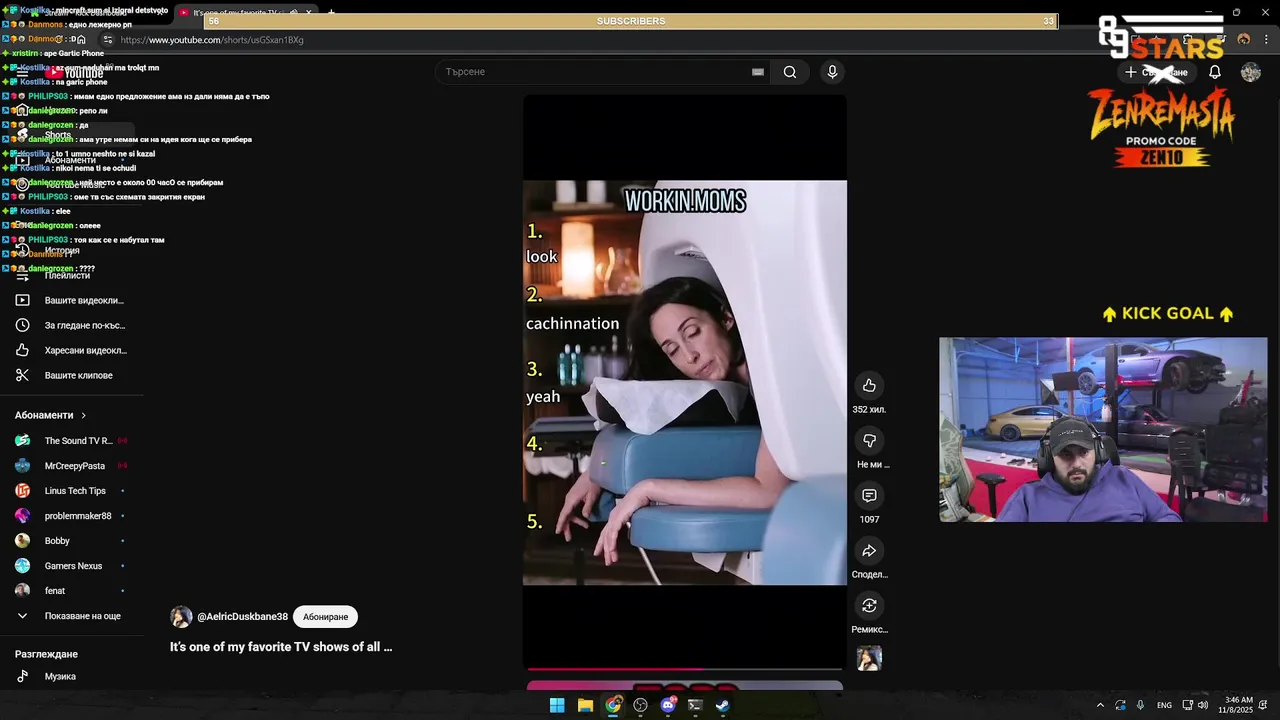Open Gamers Nexus subscription channel
Screen dimensions: 1280x720
(x=72, y=566)
